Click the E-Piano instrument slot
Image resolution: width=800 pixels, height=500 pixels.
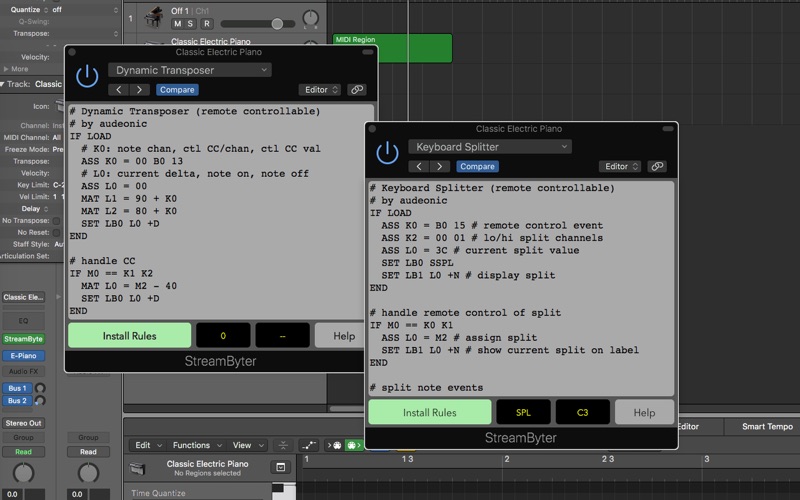23,356
